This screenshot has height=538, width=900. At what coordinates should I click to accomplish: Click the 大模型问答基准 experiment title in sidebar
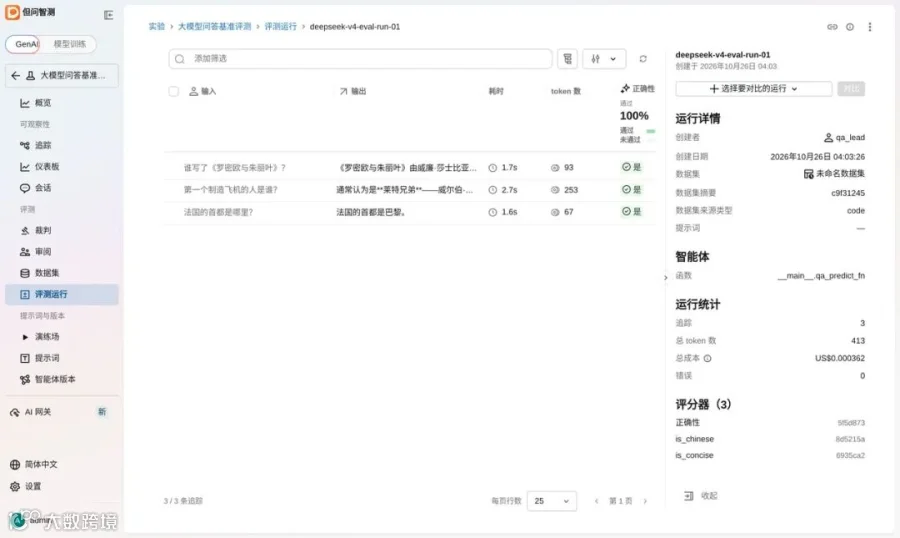click(x=72, y=75)
